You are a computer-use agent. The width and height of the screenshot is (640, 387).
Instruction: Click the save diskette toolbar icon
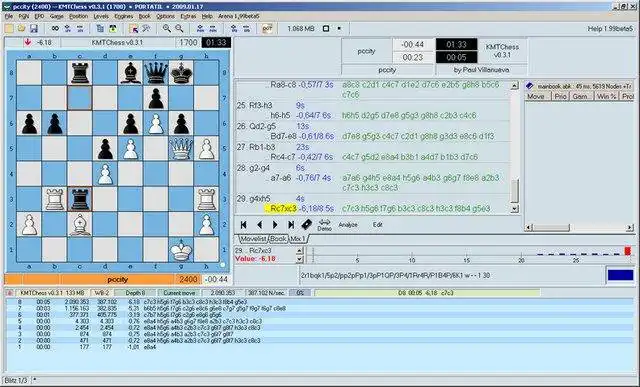tap(34, 29)
